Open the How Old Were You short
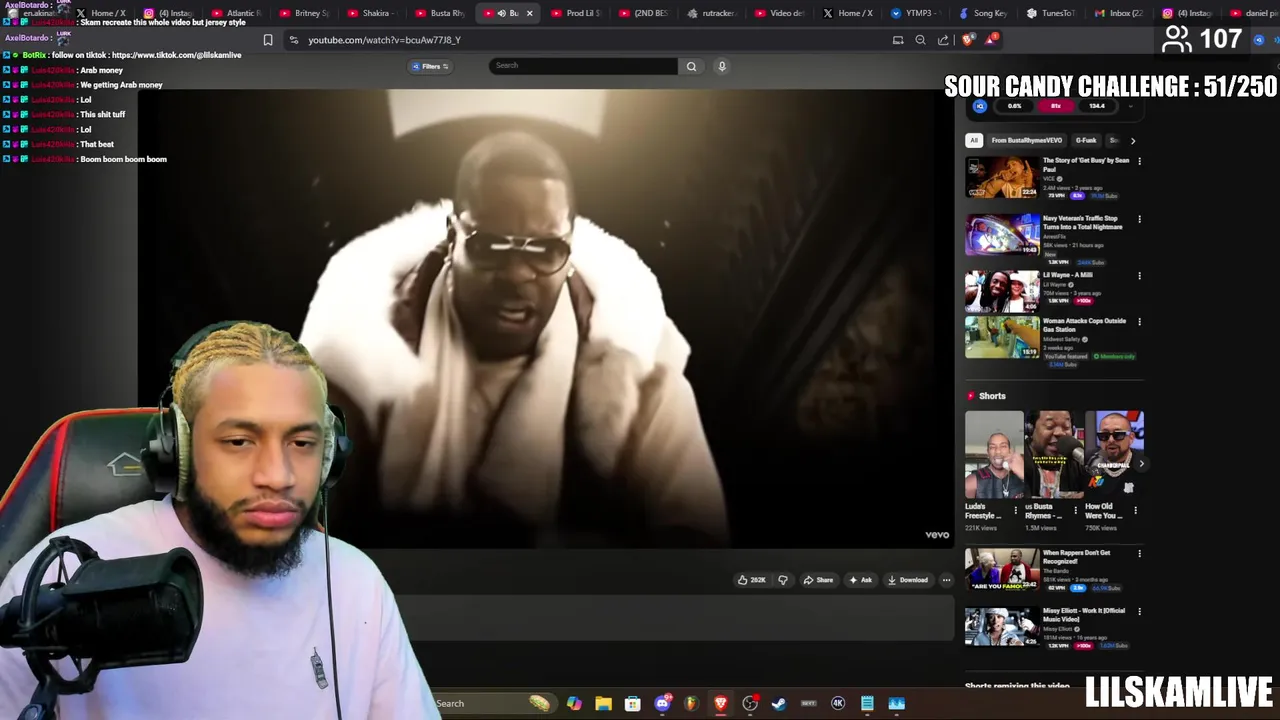This screenshot has height=720, width=1280. click(1114, 454)
